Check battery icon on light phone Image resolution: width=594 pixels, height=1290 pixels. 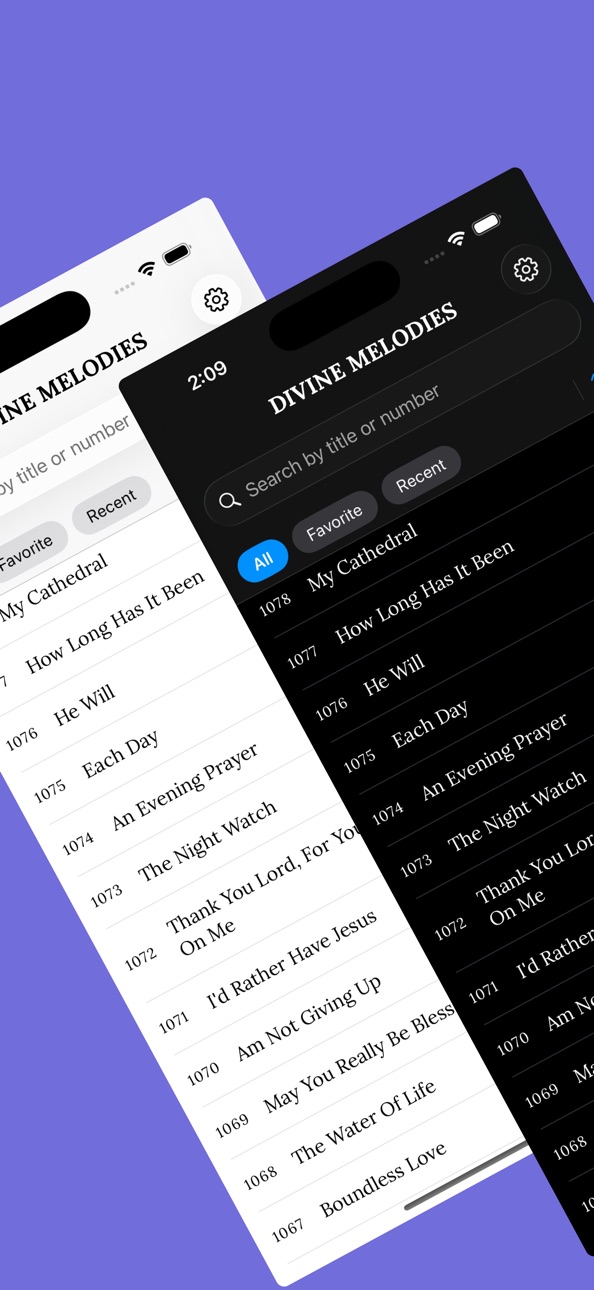coord(177,254)
